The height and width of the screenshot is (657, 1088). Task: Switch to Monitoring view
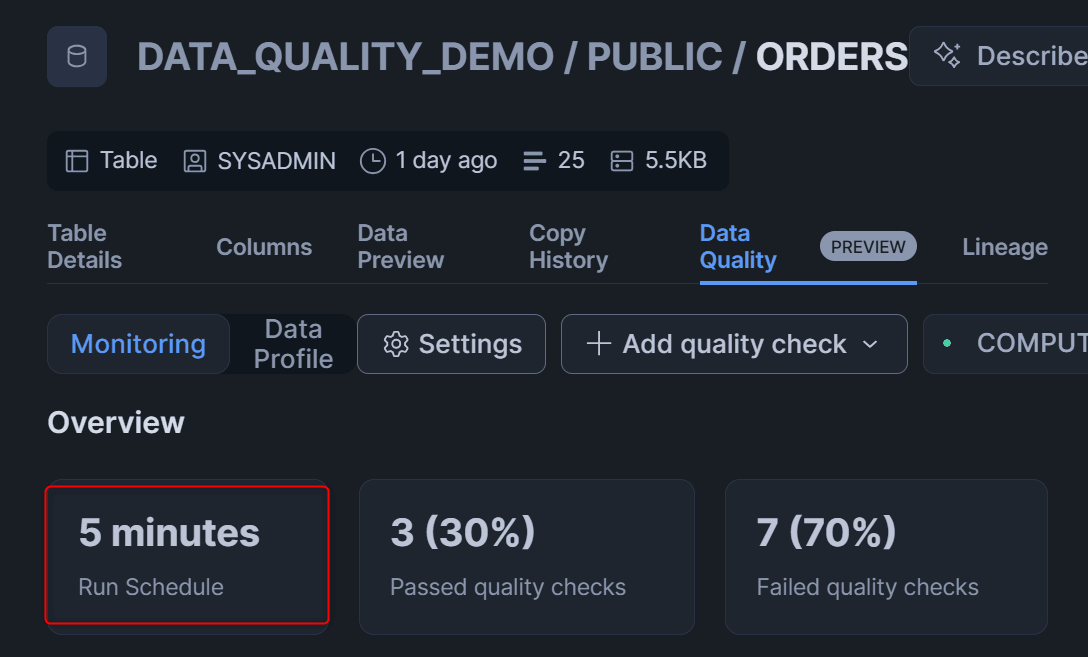[x=138, y=344]
